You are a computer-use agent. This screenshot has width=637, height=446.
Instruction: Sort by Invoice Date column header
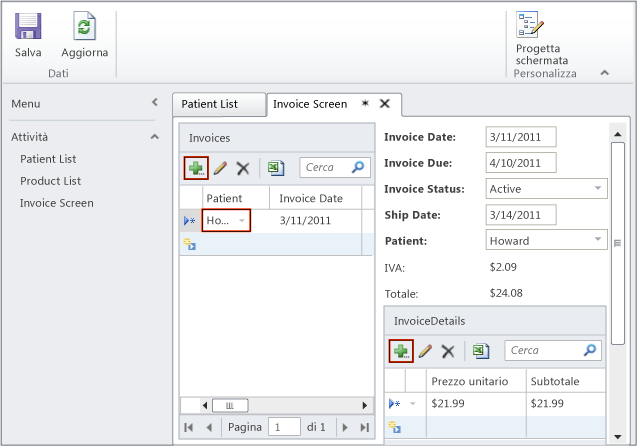click(x=315, y=198)
